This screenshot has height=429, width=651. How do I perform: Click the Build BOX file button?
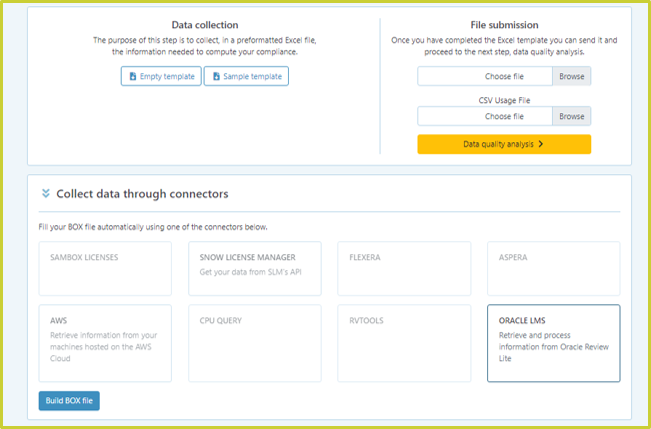click(69, 401)
